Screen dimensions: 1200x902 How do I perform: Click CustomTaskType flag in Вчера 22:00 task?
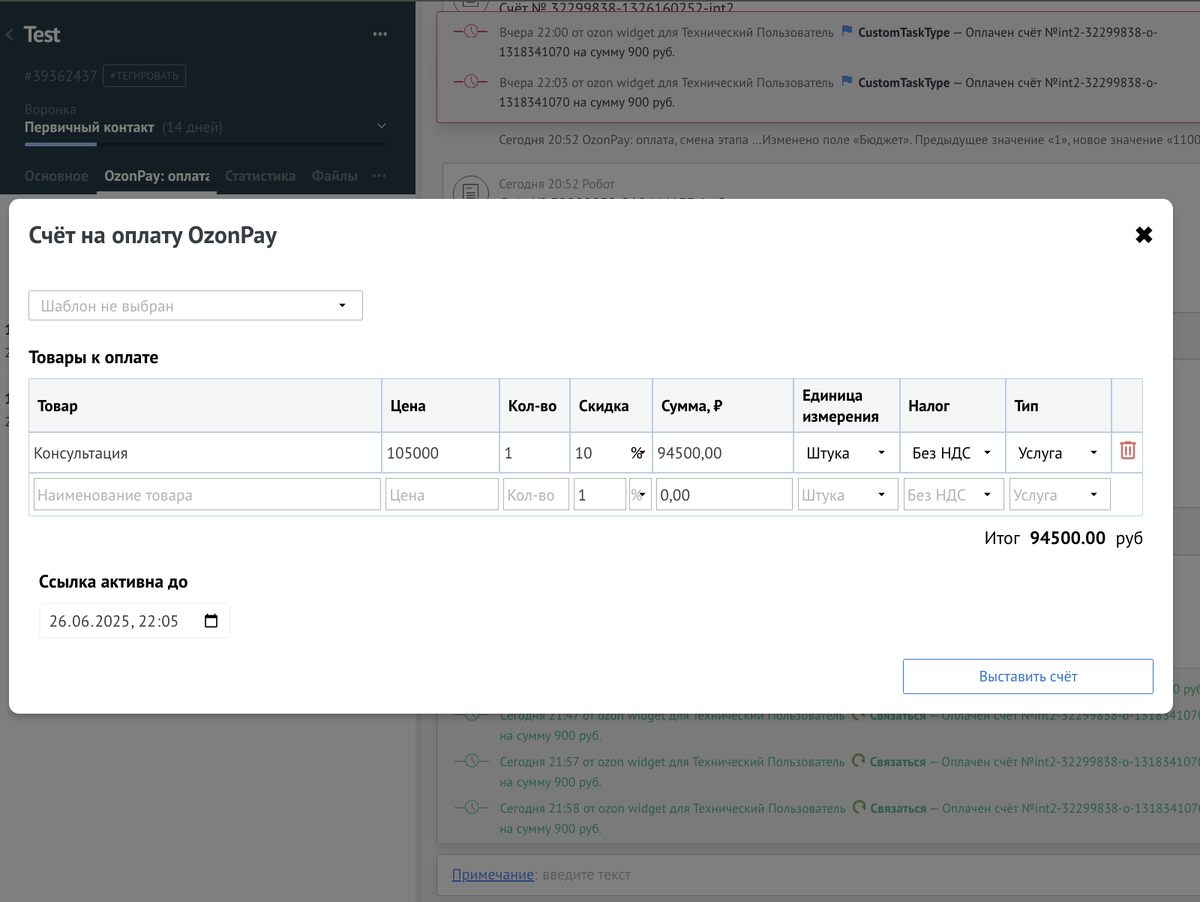click(846, 32)
